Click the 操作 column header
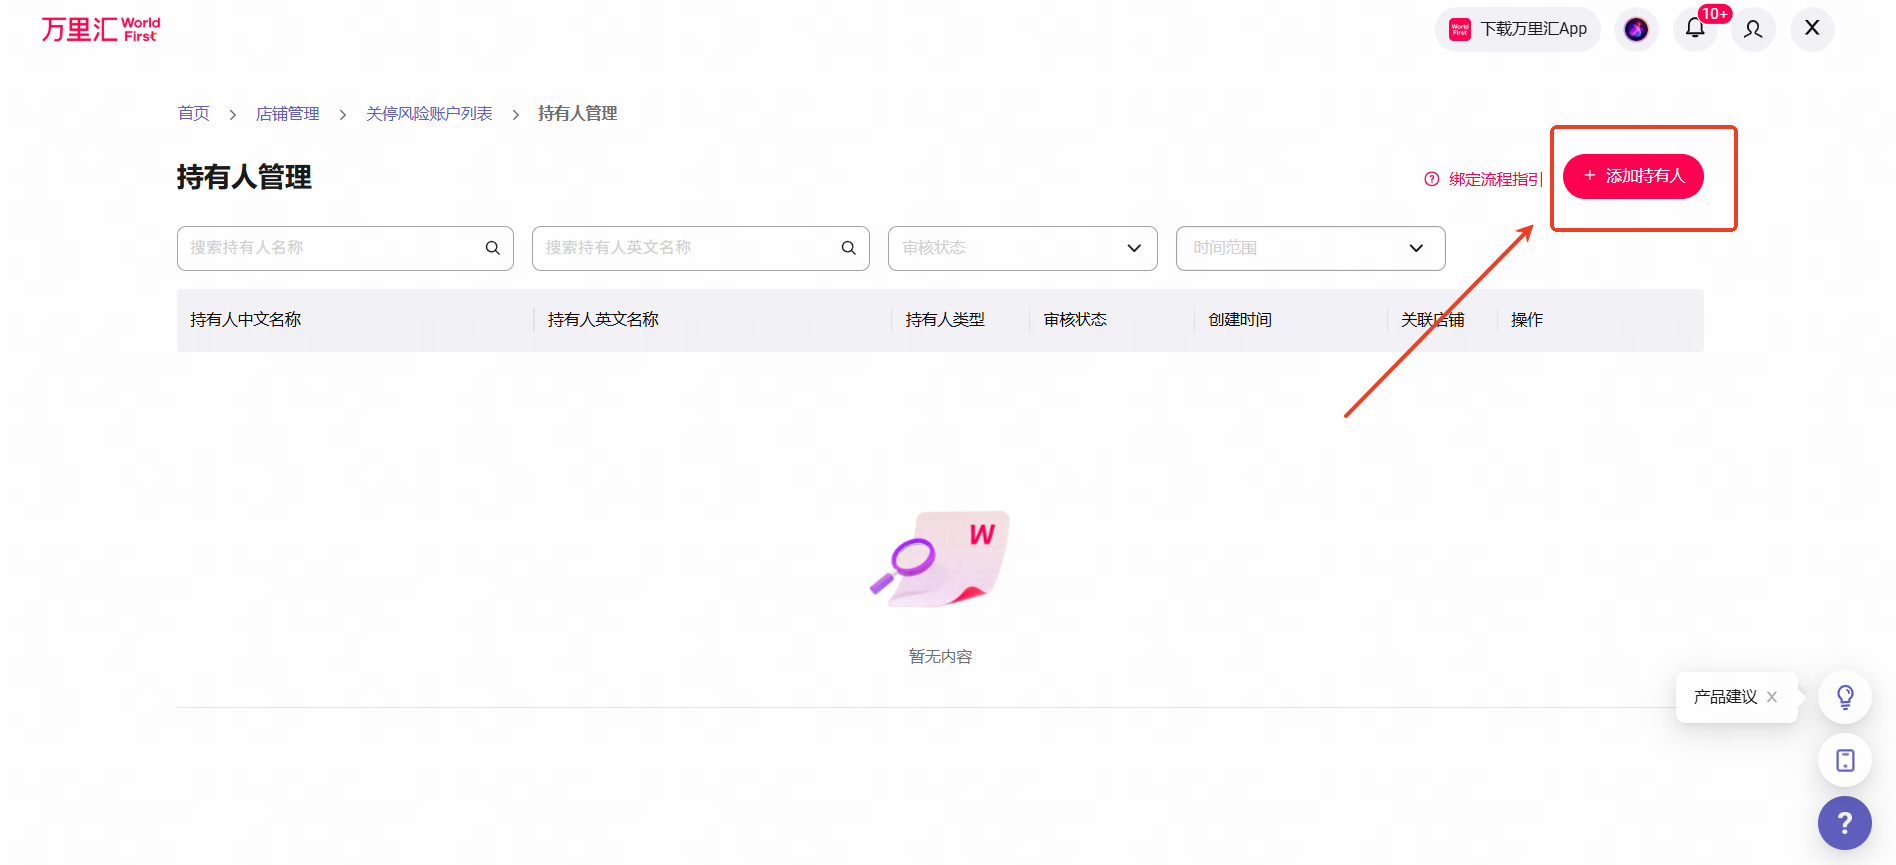Viewport: 1896px width, 865px height. (x=1527, y=320)
